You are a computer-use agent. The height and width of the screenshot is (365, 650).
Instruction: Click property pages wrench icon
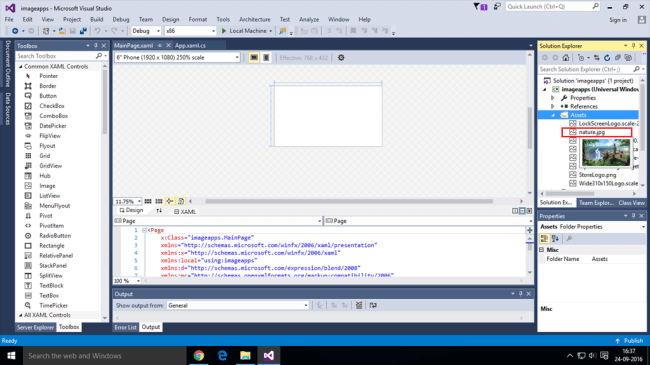(569, 238)
